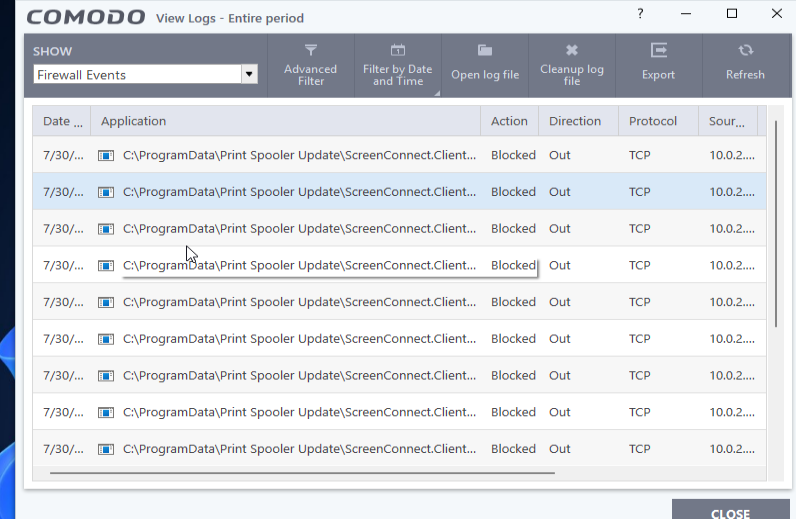This screenshot has width=796, height=519.
Task: Click the Export icon
Action: coord(658,50)
